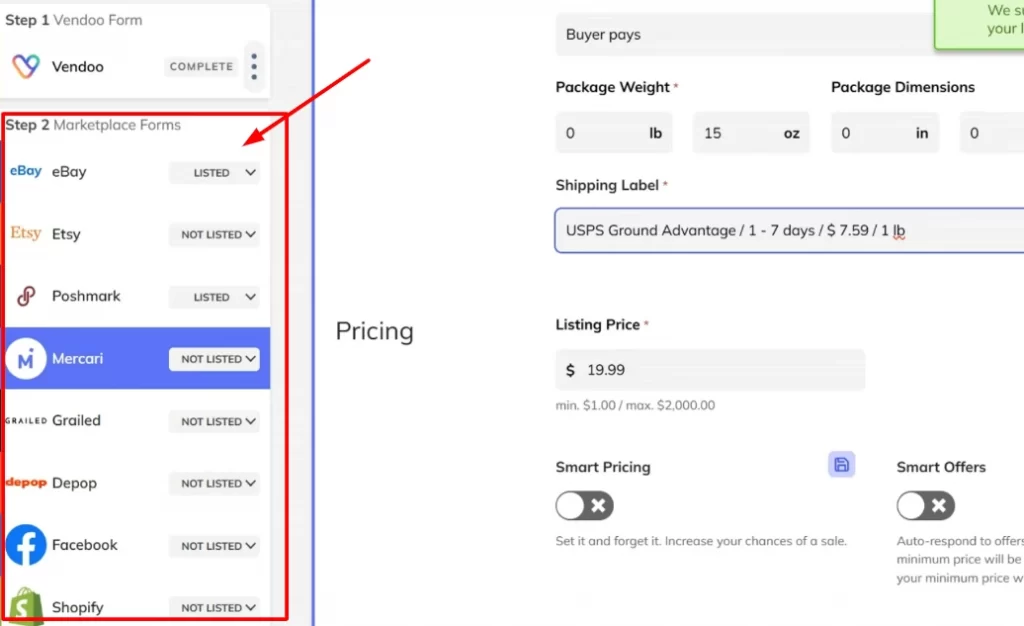The height and width of the screenshot is (626, 1024).
Task: Click the Depop logo icon
Action: tap(26, 482)
